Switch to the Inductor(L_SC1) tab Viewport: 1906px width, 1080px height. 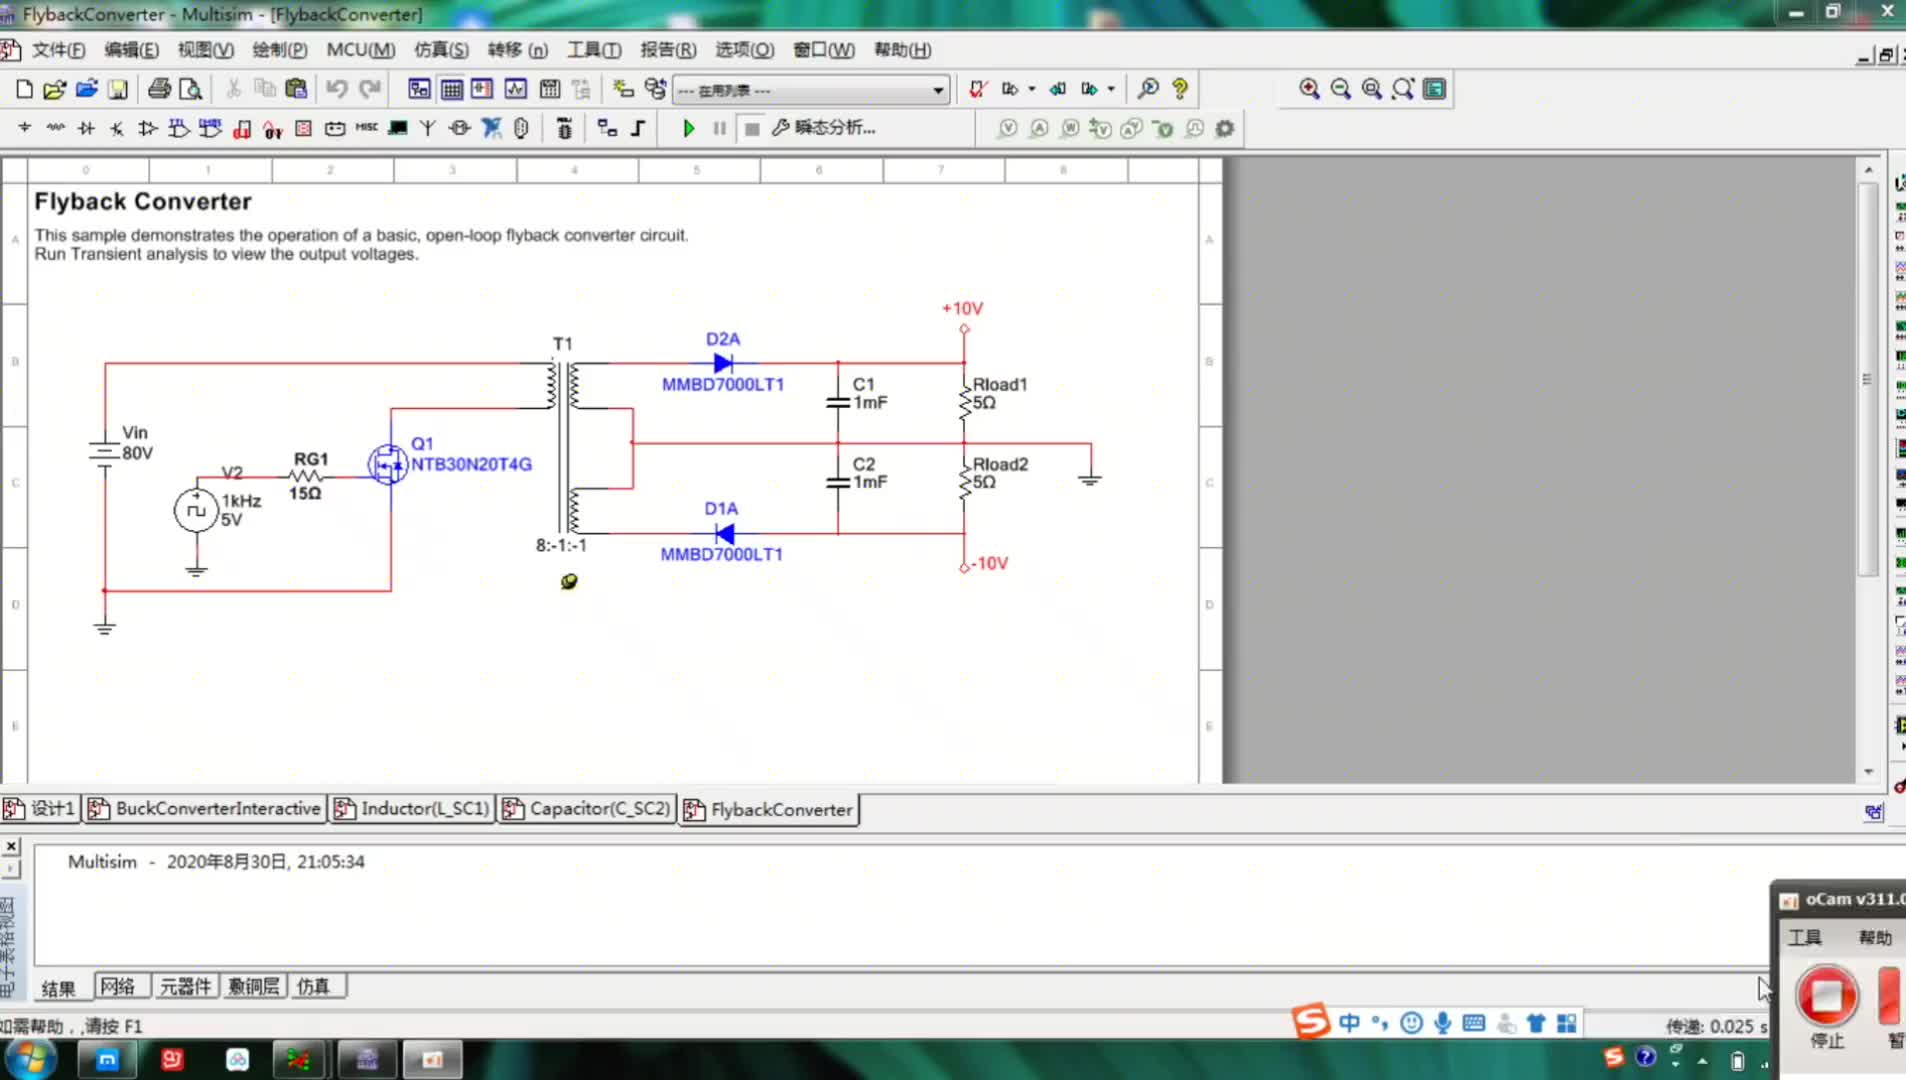click(x=413, y=808)
